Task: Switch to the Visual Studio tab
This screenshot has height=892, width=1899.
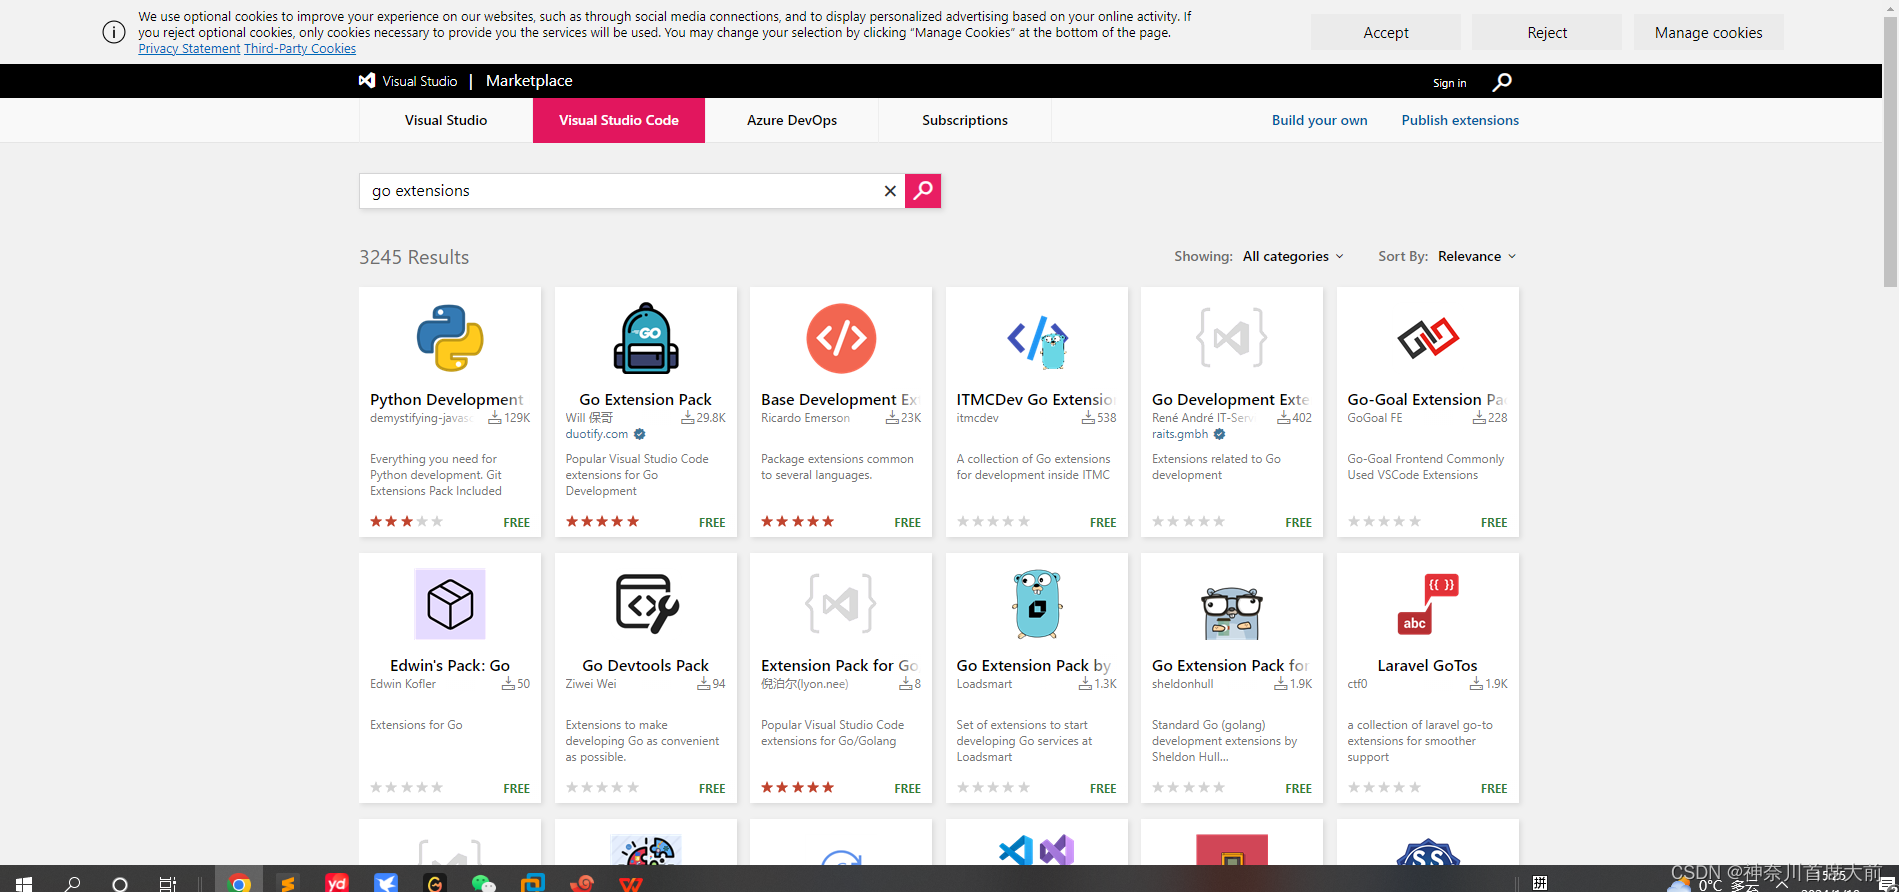Action: pos(446,120)
